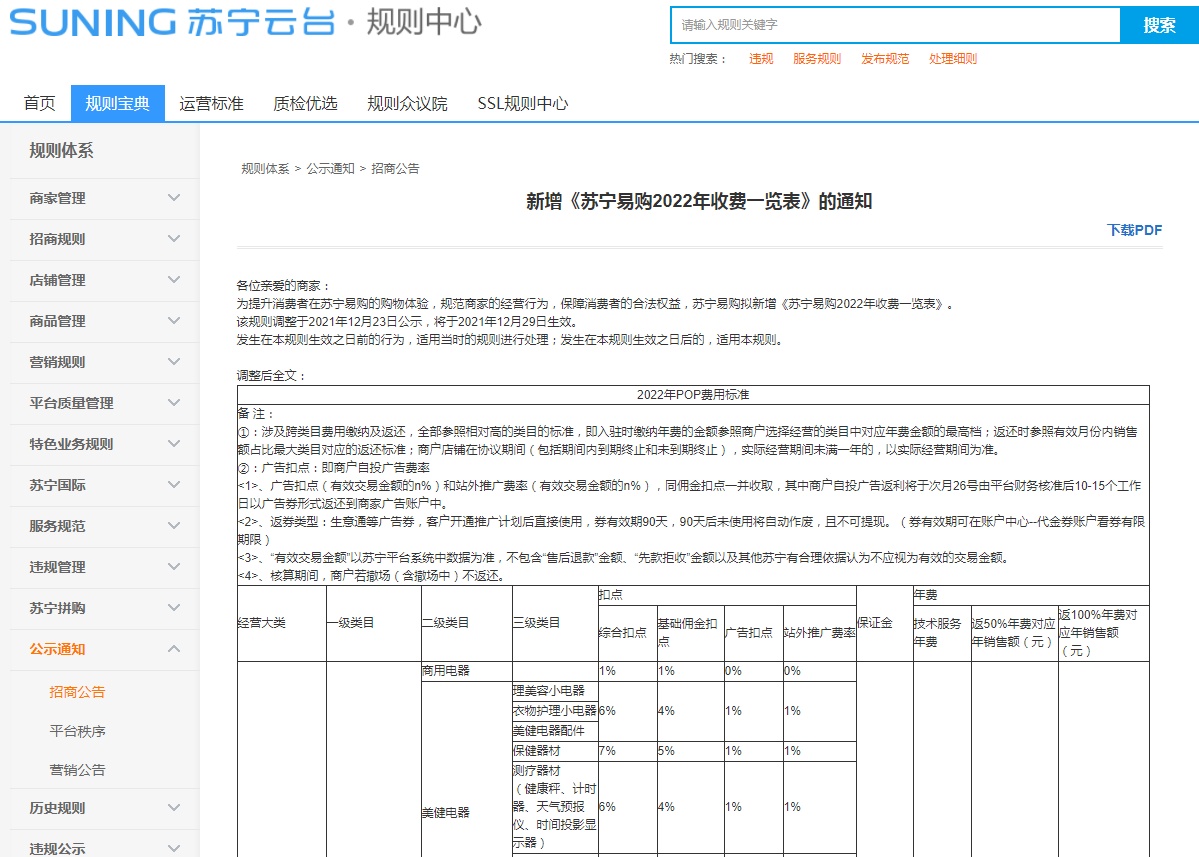The width and height of the screenshot is (1199, 857).
Task: Click 公示通知 in the breadcrumb
Action: 330,169
